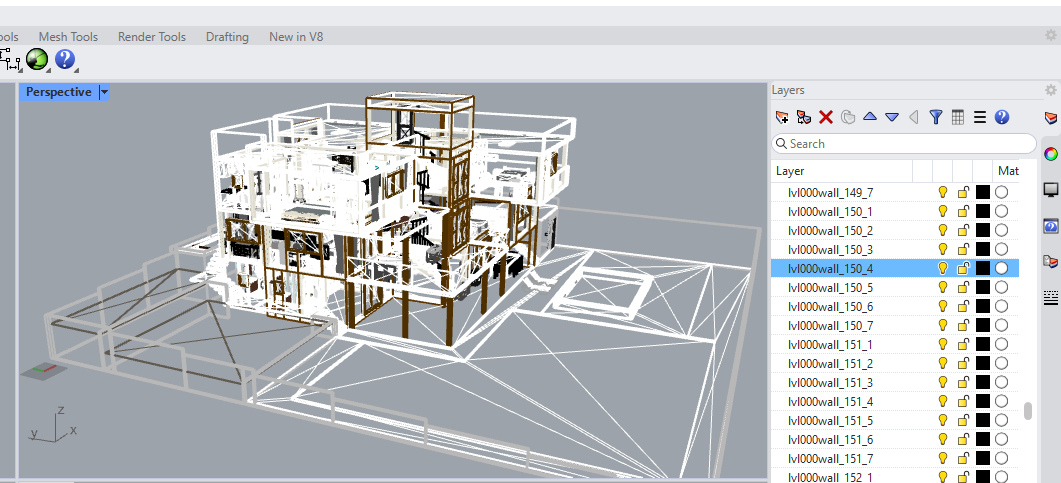This screenshot has width=1061, height=483.
Task: Switch to Render Tools tab
Action: point(152,37)
